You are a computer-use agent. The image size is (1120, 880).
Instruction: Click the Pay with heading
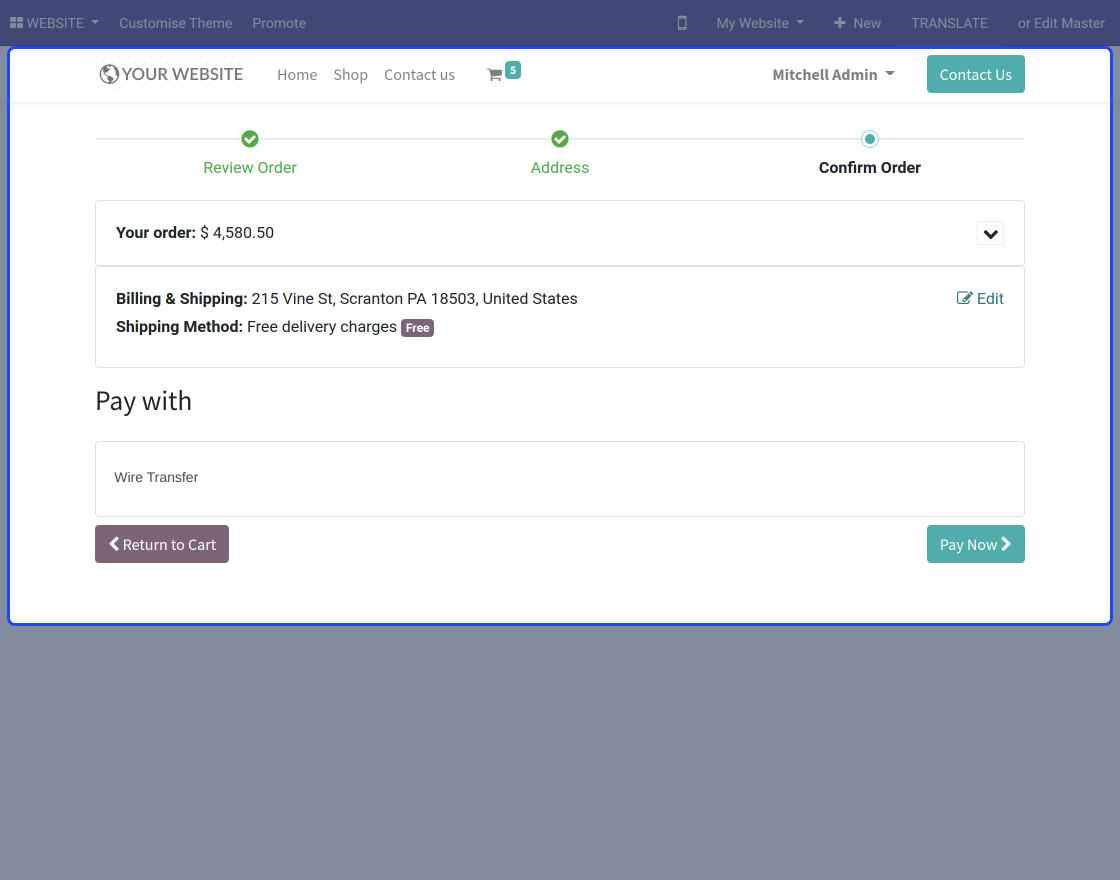[x=144, y=401]
